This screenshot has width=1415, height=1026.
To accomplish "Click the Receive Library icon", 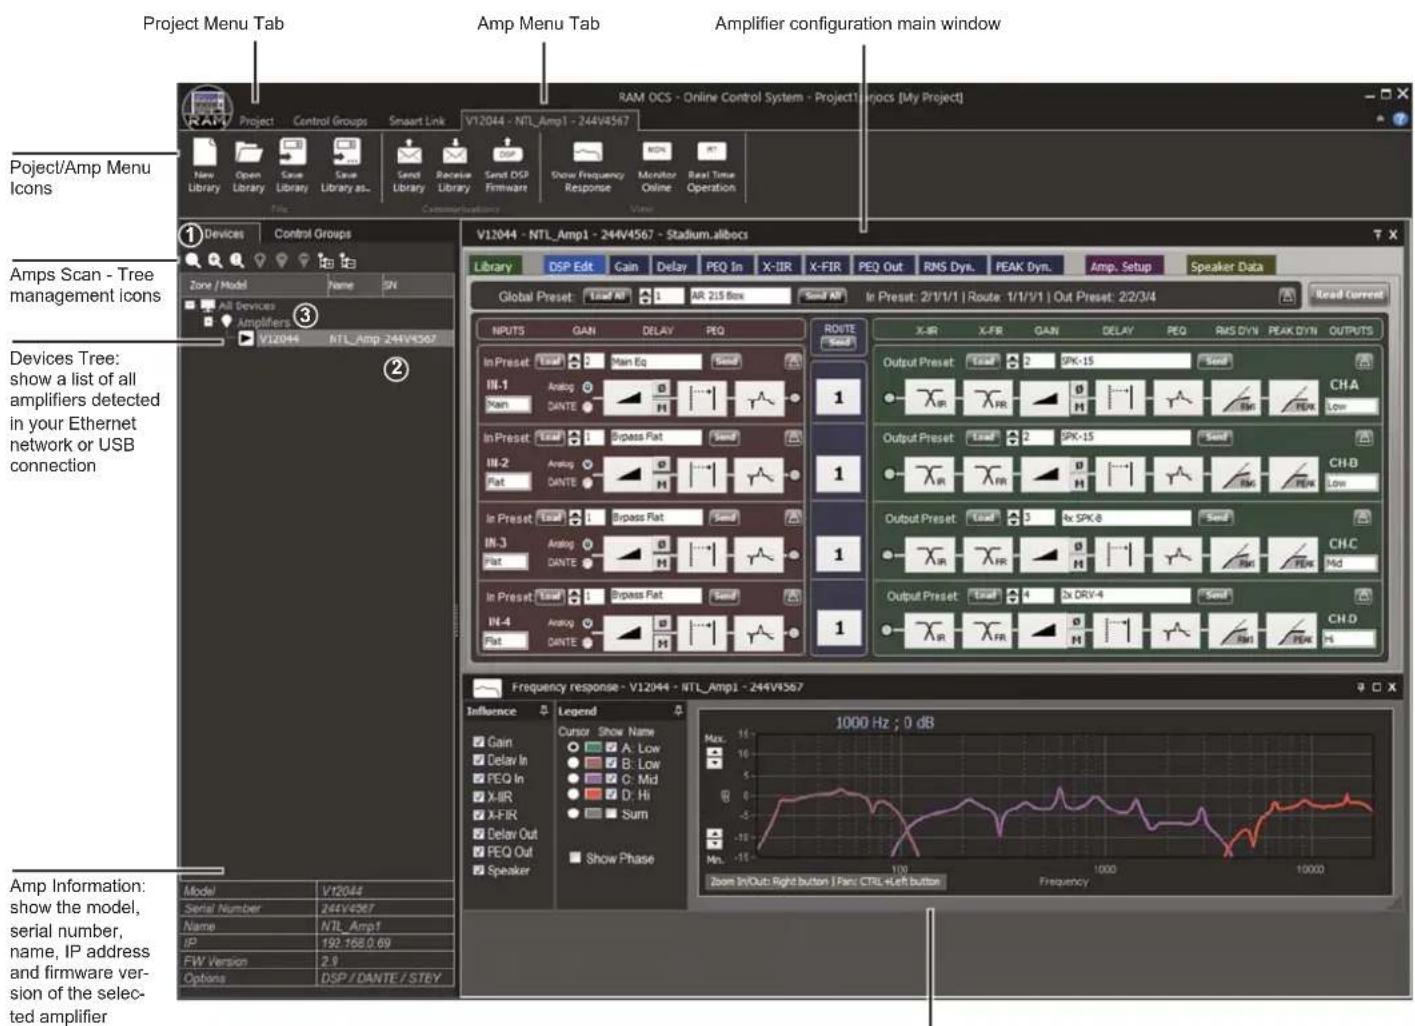I will (454, 152).
